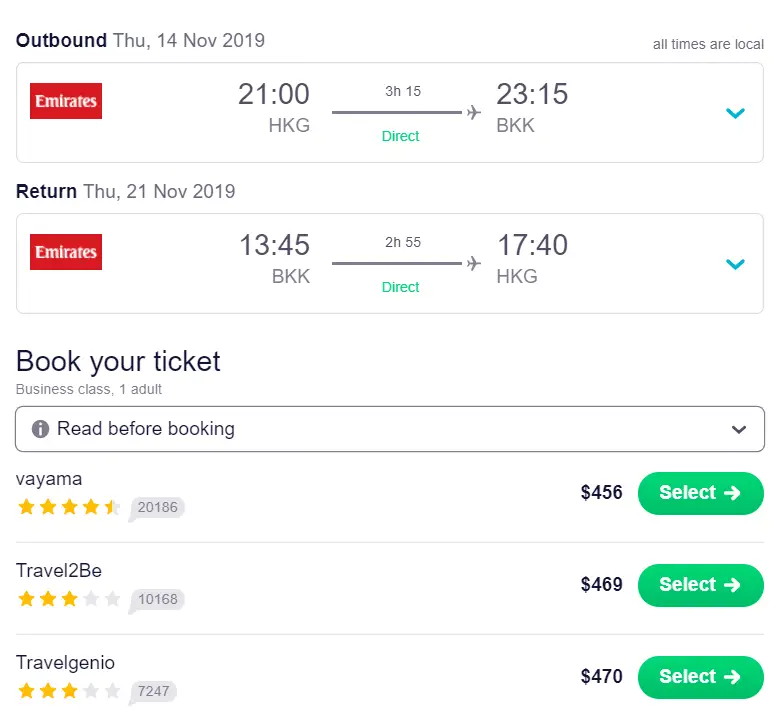Open vayama review count bubble 20186
773x711 pixels.
point(157,507)
